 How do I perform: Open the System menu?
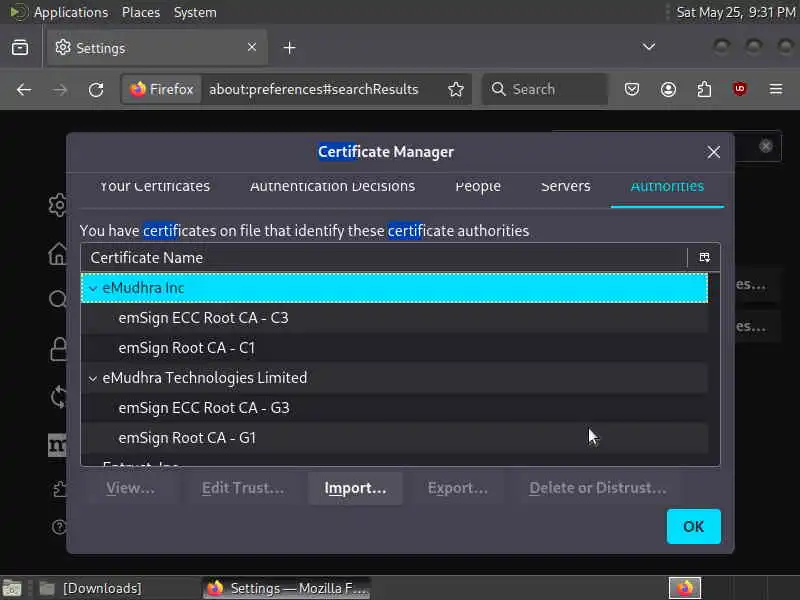click(195, 12)
